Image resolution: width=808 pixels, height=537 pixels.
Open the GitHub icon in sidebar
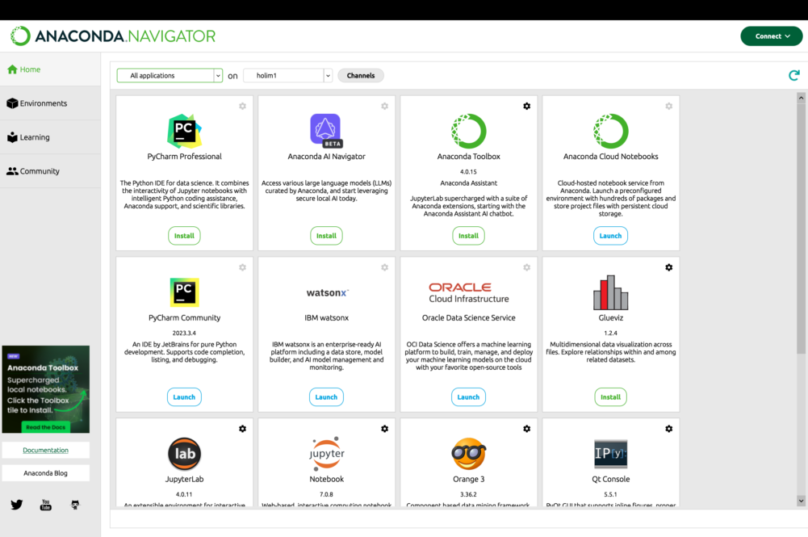tap(74, 505)
